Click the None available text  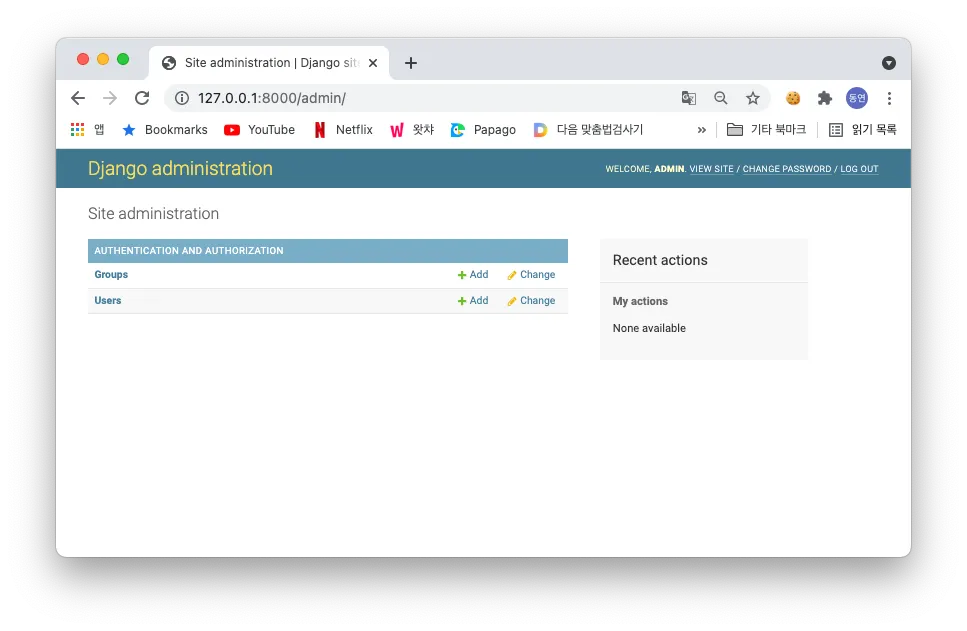pyautogui.click(x=649, y=328)
